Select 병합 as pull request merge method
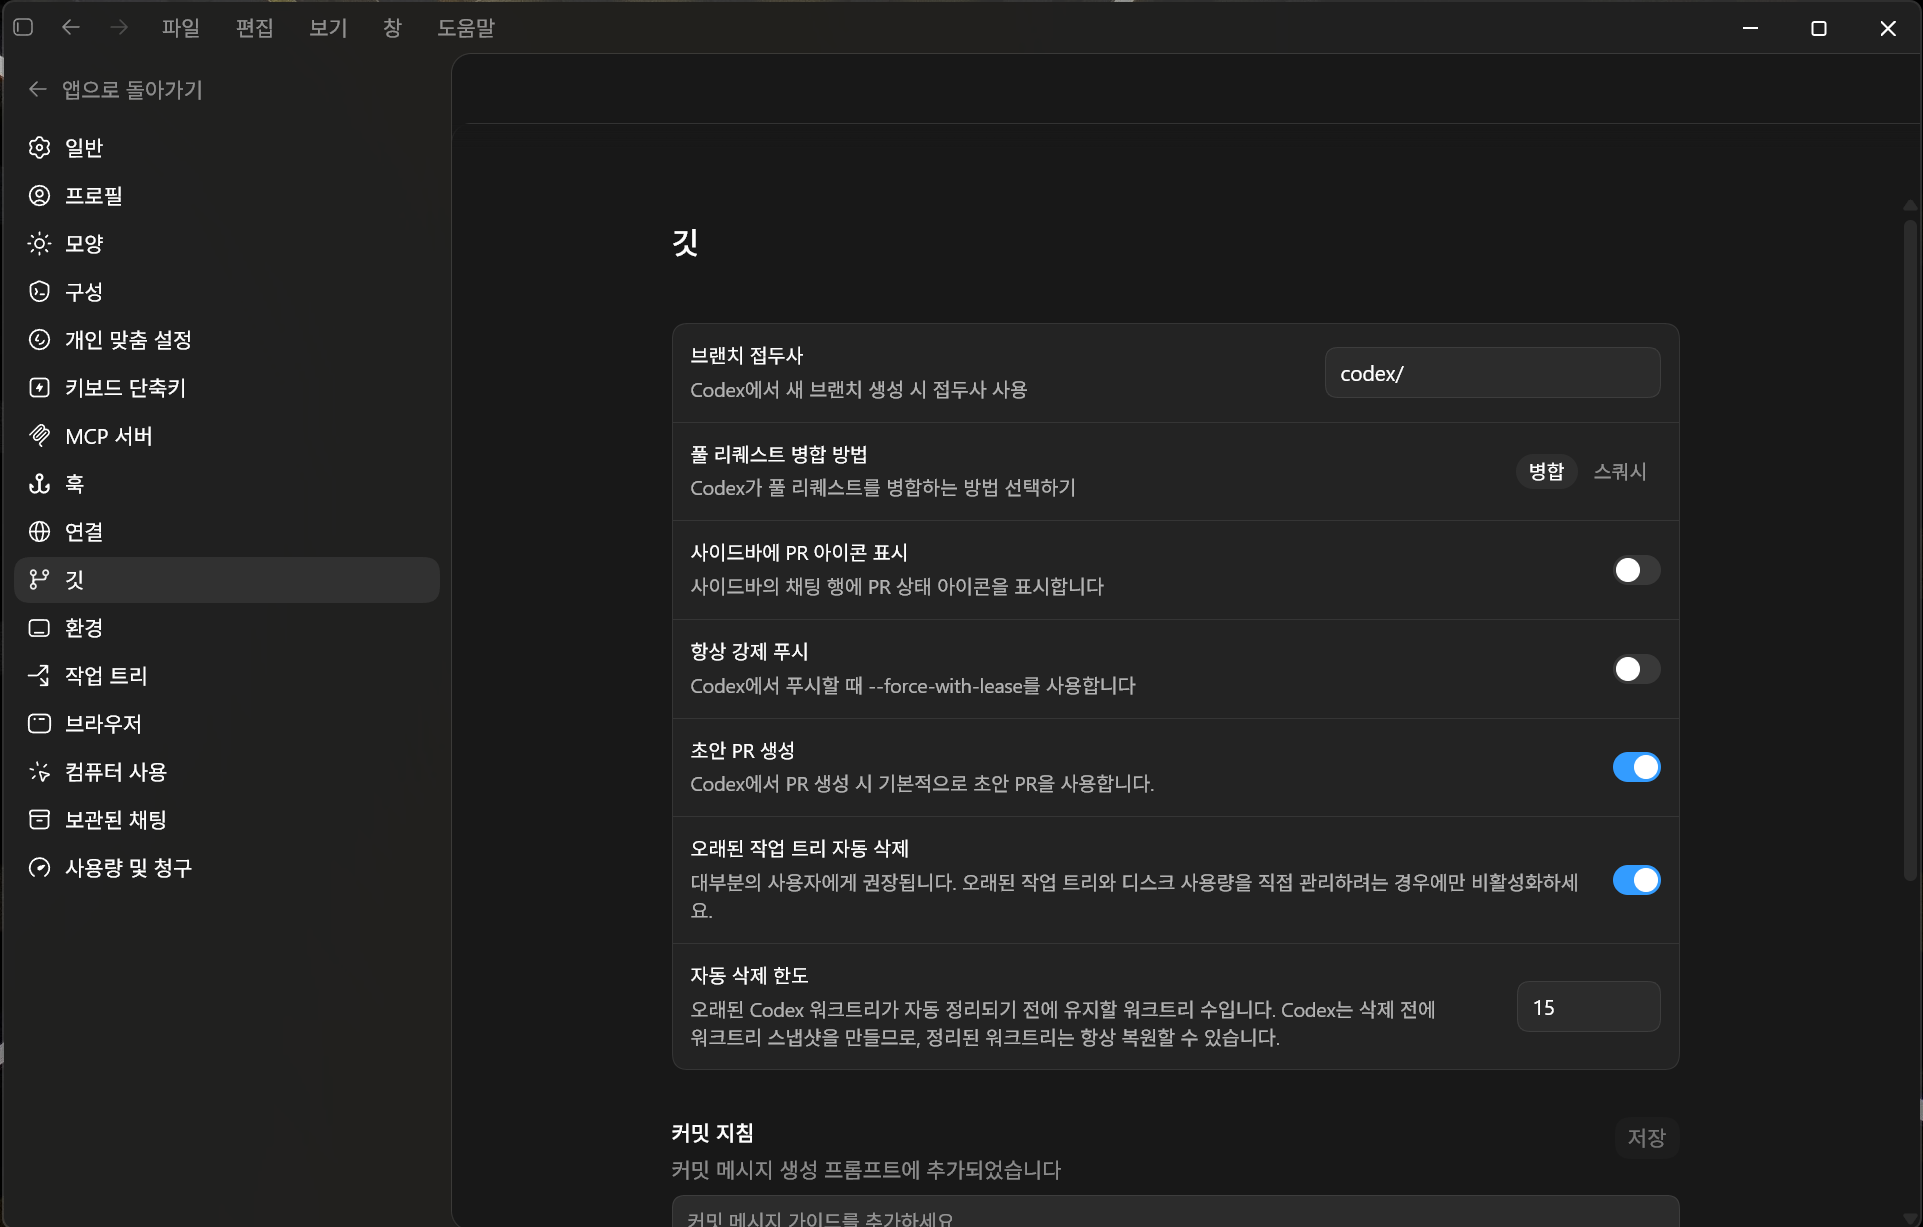 pos(1546,471)
